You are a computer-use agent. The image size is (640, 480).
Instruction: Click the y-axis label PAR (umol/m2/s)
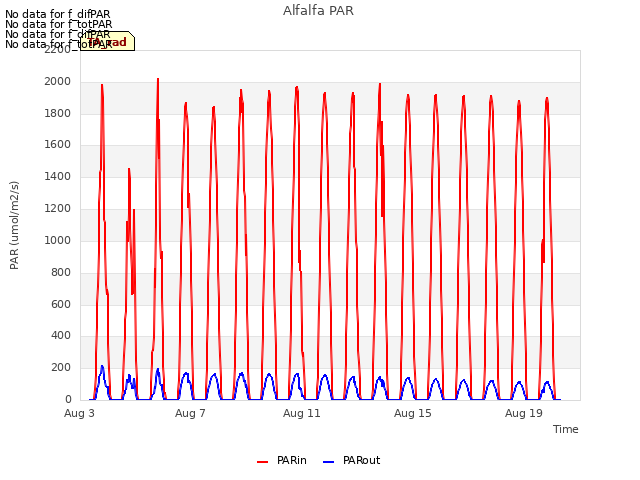14,225
